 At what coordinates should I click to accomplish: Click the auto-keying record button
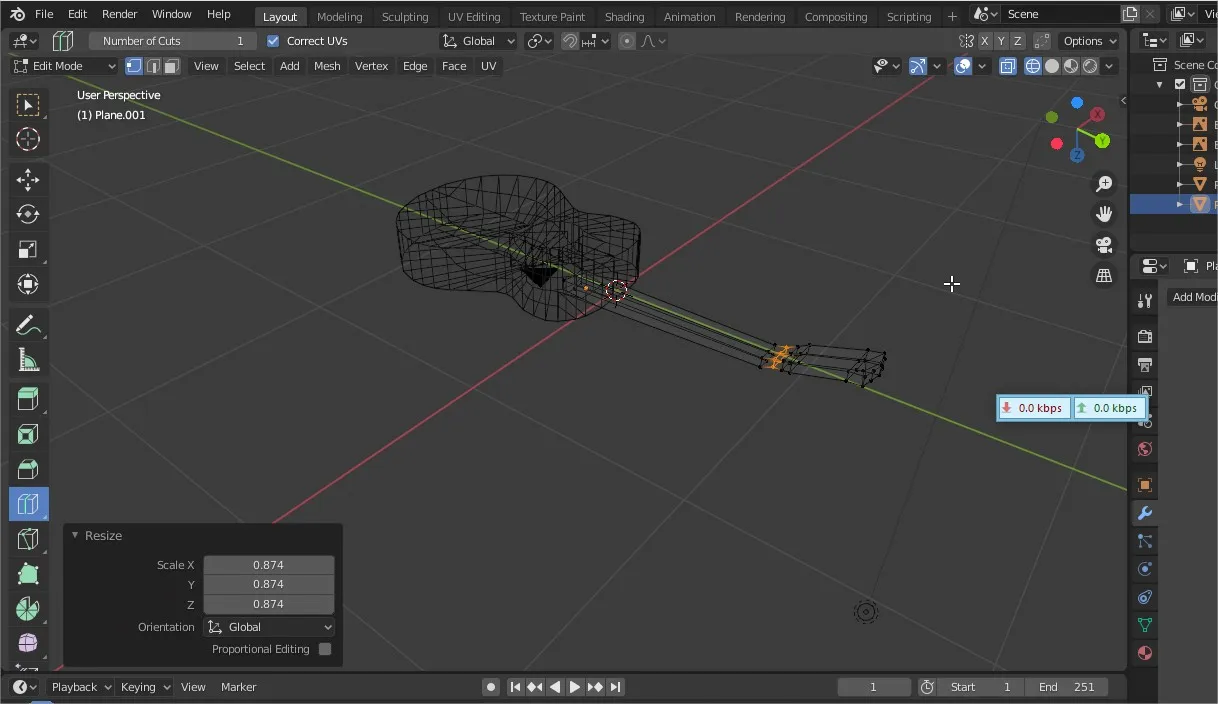point(491,687)
